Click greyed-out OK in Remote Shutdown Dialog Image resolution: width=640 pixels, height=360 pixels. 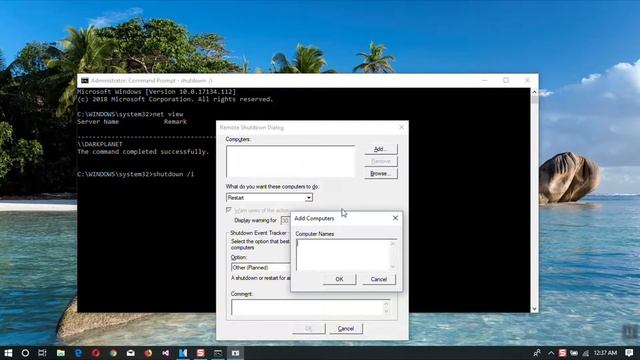pyautogui.click(x=309, y=329)
